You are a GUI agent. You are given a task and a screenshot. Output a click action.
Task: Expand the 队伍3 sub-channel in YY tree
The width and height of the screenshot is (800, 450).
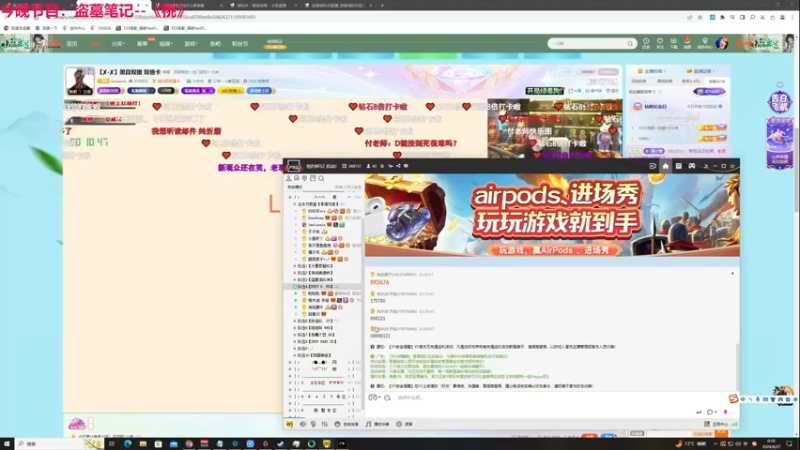click(x=294, y=280)
